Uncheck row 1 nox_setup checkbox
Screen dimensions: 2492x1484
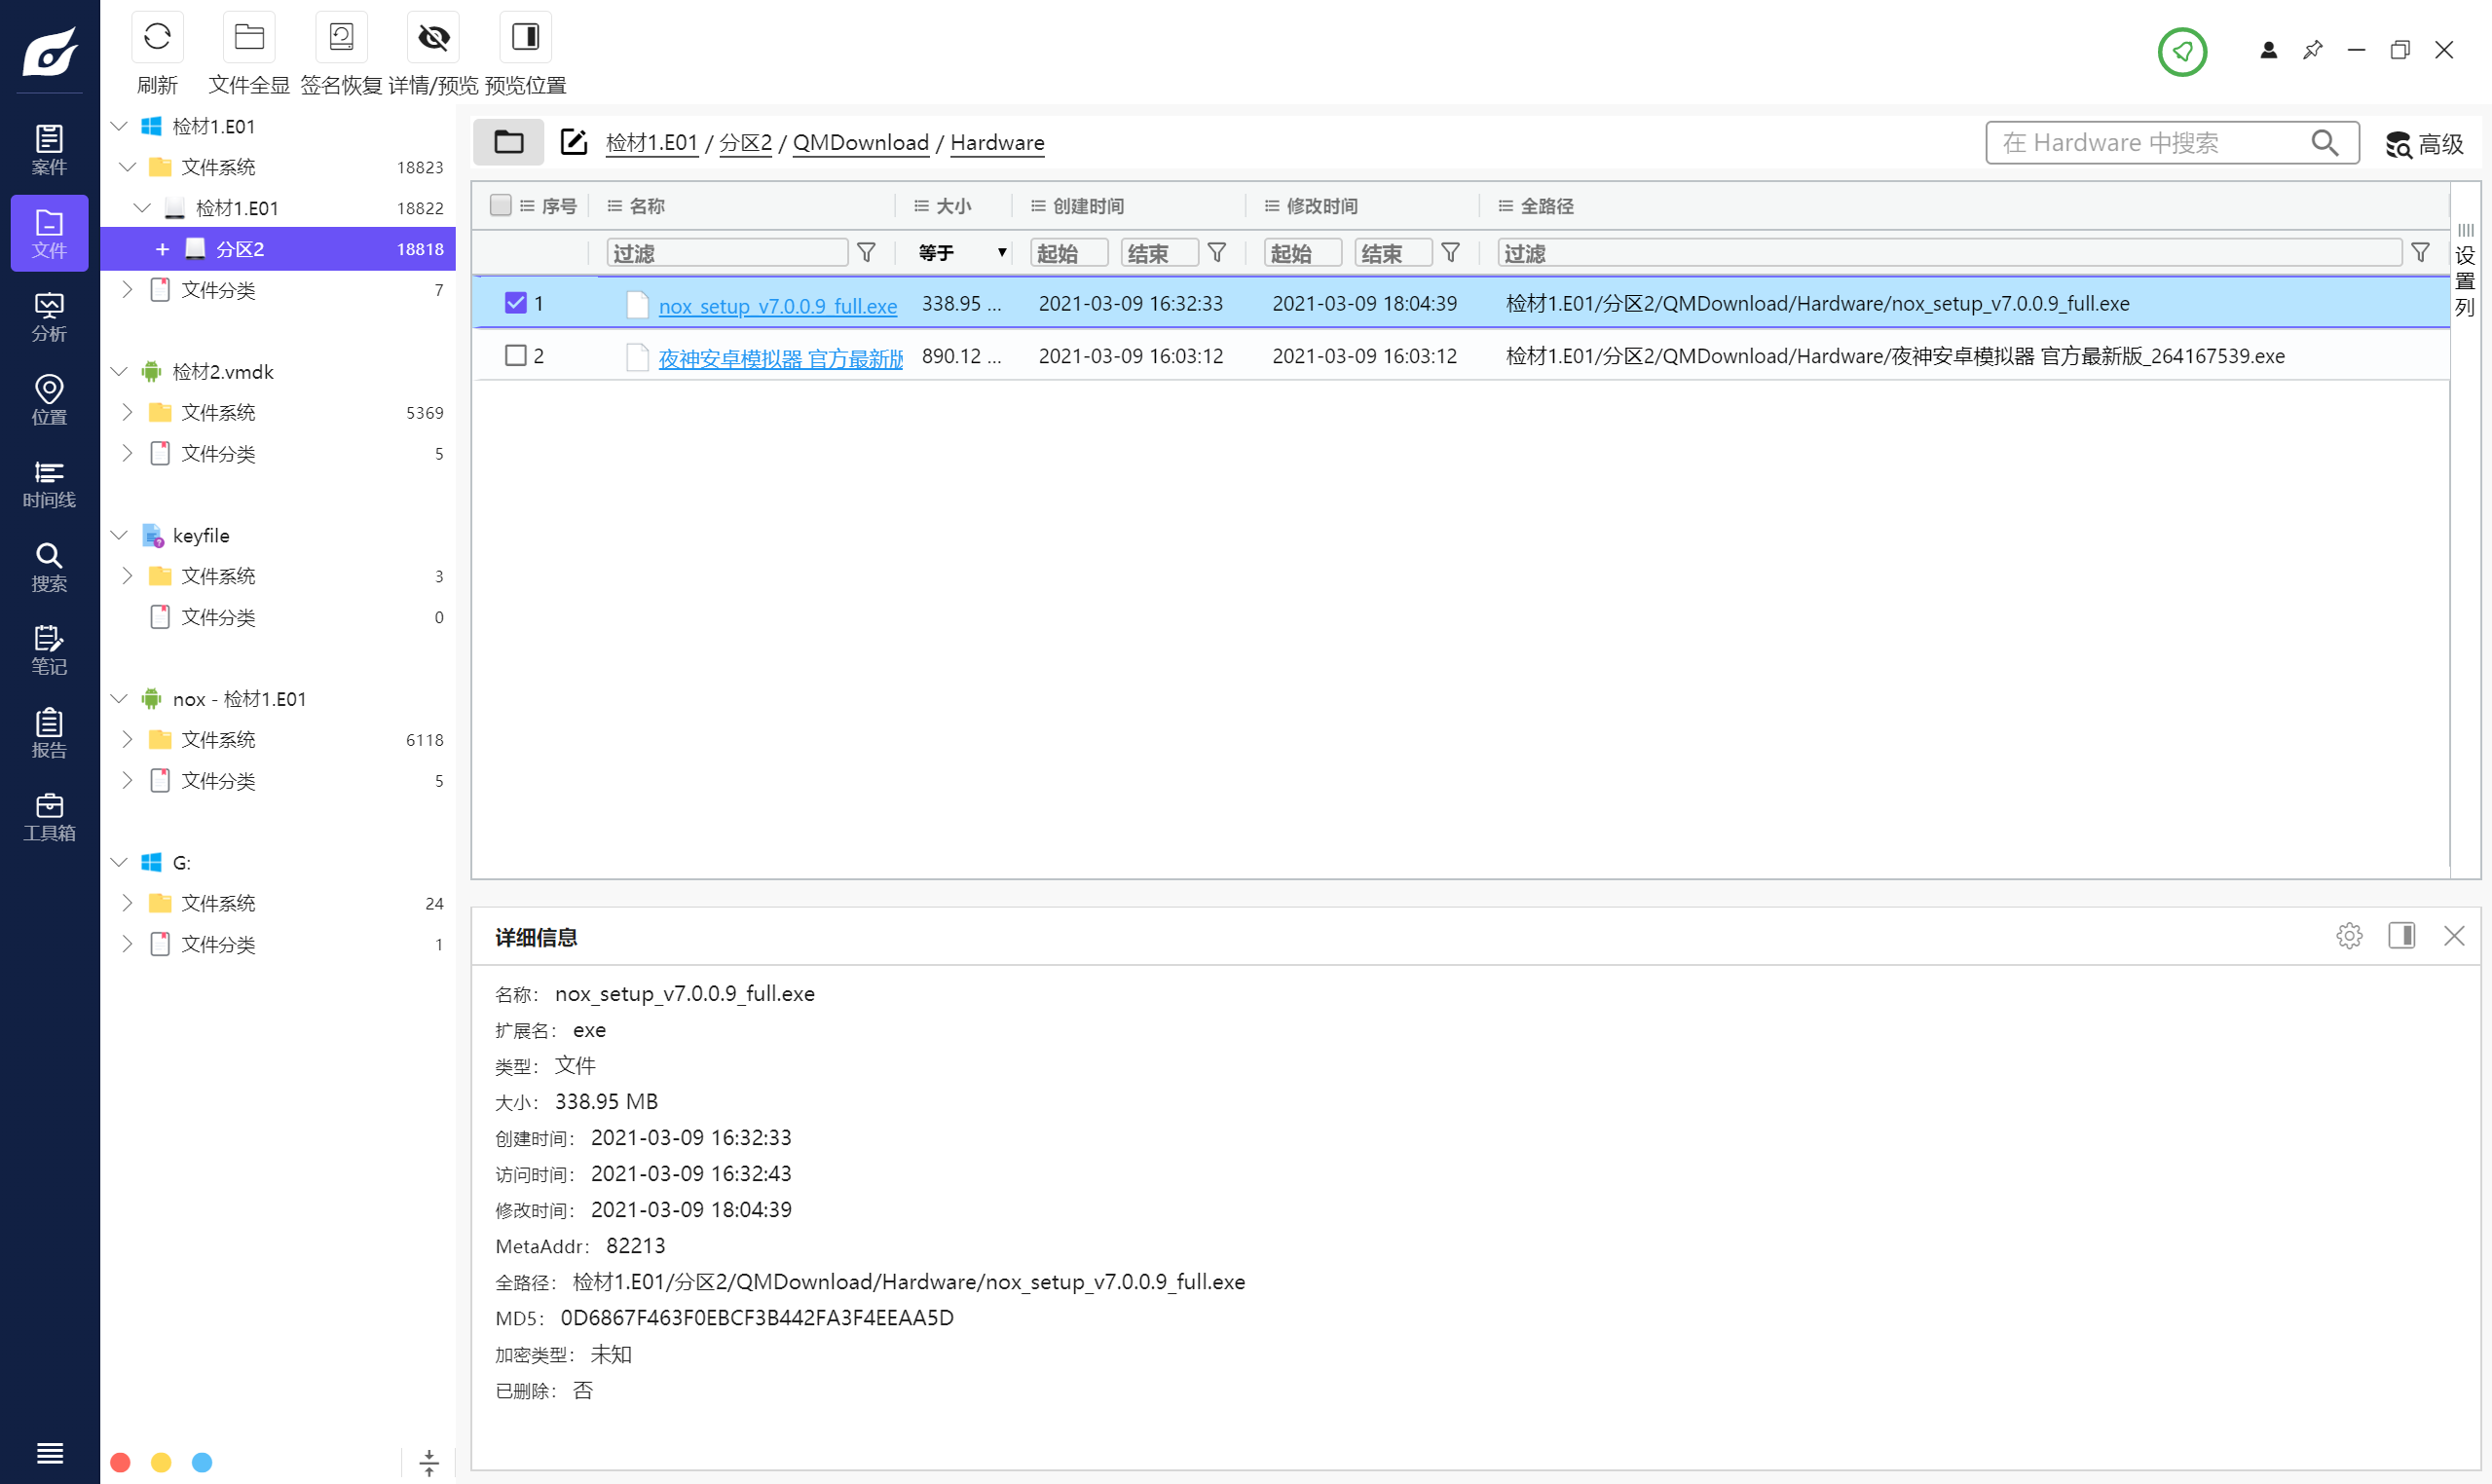(x=516, y=303)
